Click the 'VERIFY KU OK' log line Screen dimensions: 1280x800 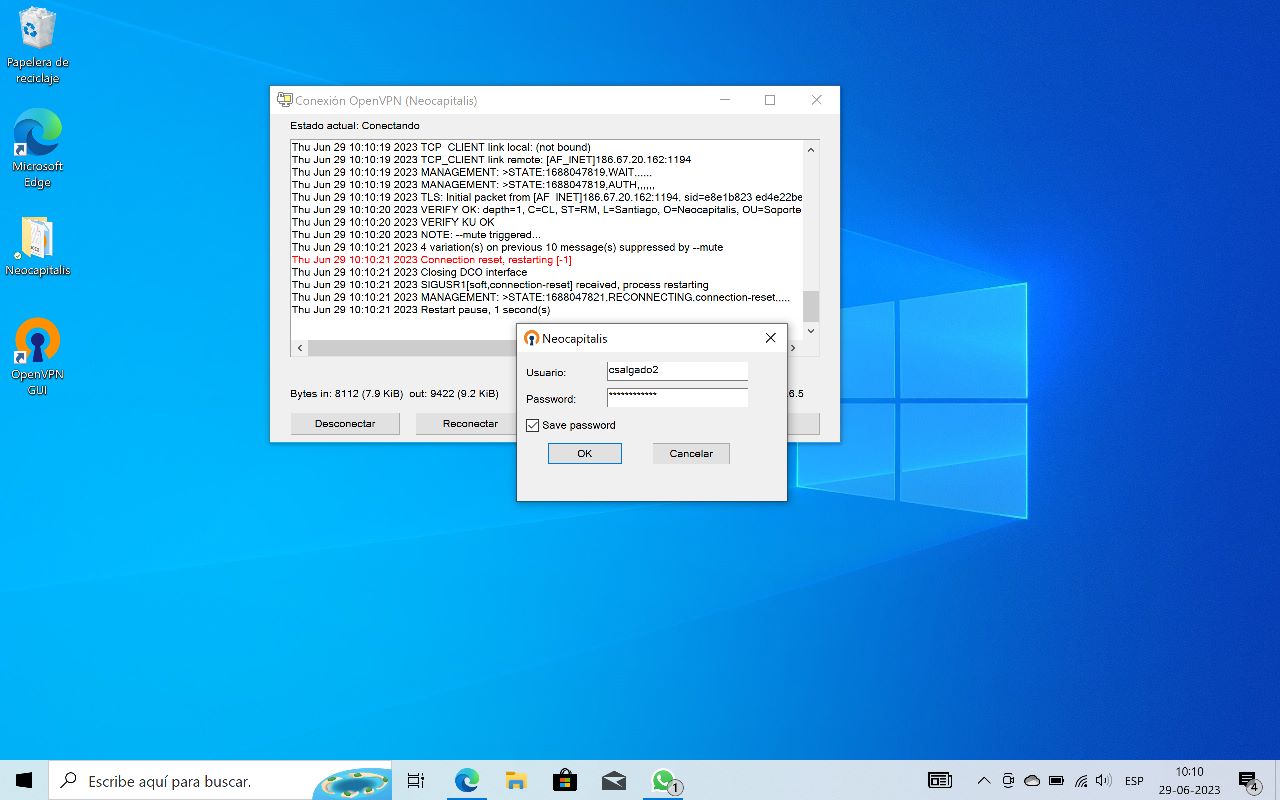pos(393,222)
